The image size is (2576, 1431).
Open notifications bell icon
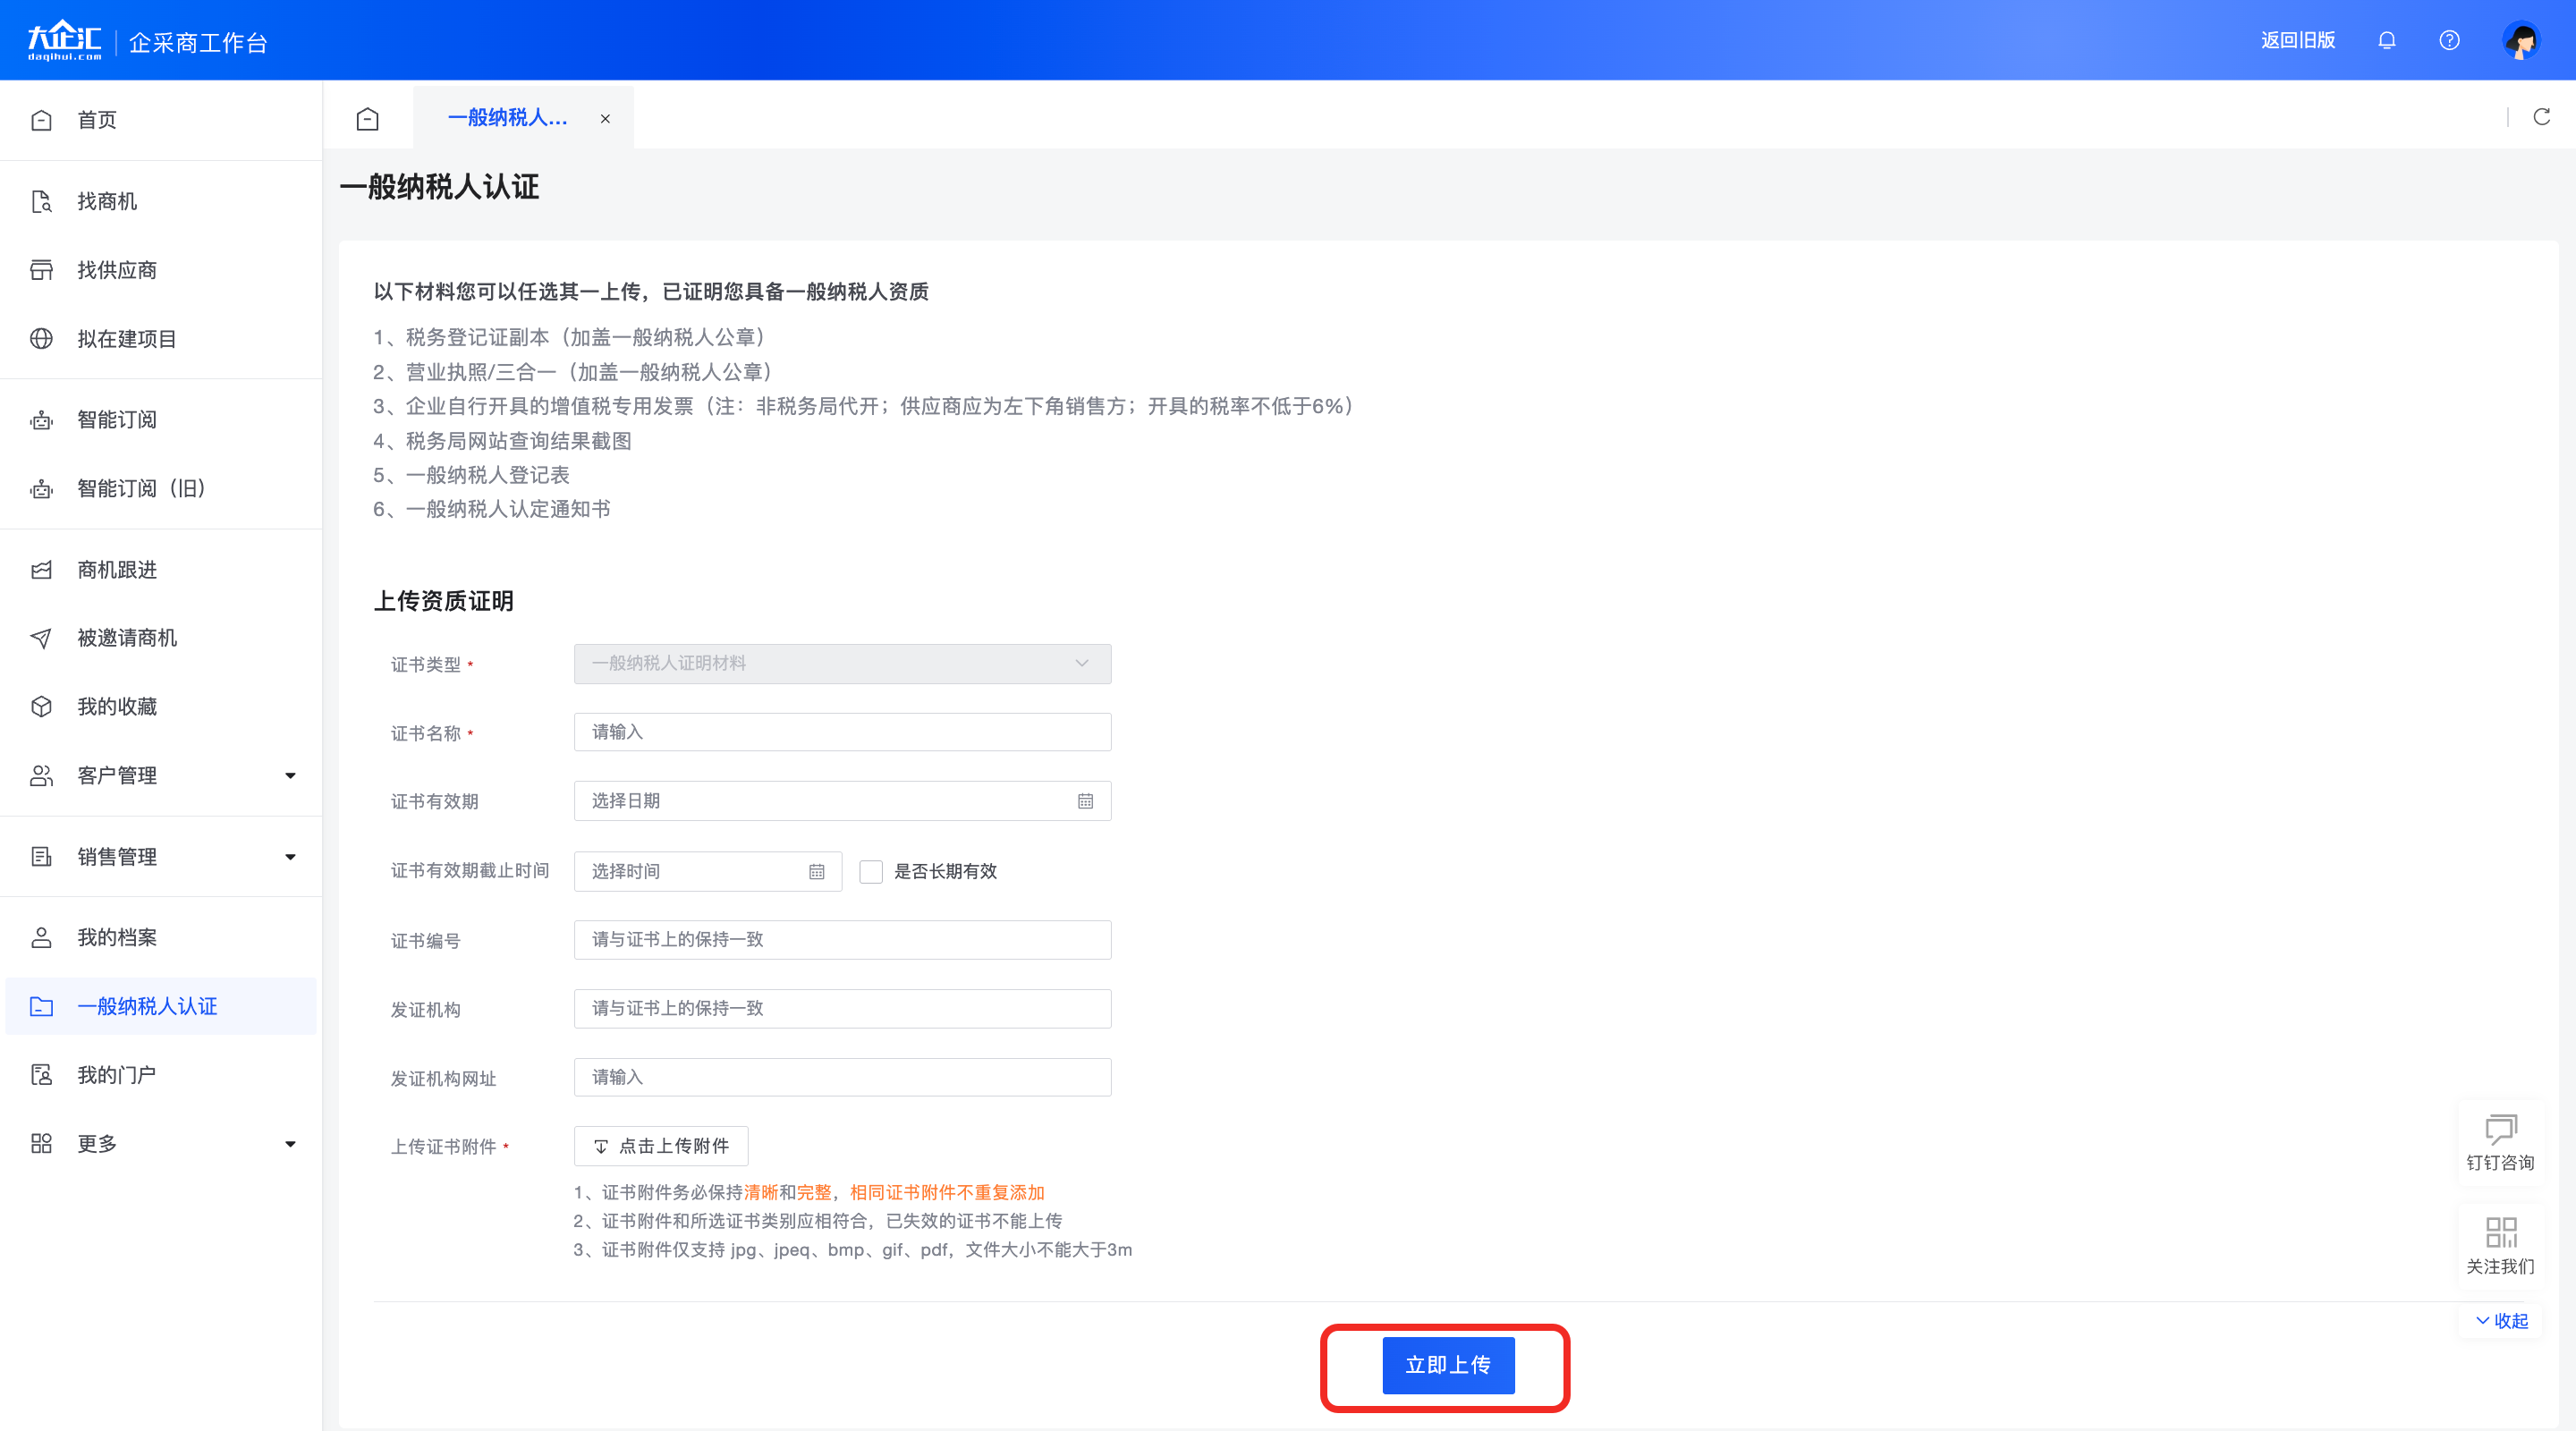[x=2386, y=40]
